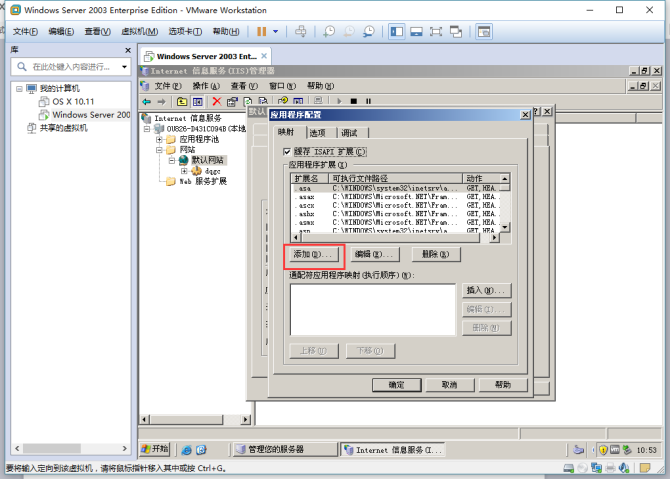Image resolution: width=671 pixels, height=480 pixels.
Task: Toggle the 缓存 ISAPI 扩展 checkbox
Action: pos(286,151)
